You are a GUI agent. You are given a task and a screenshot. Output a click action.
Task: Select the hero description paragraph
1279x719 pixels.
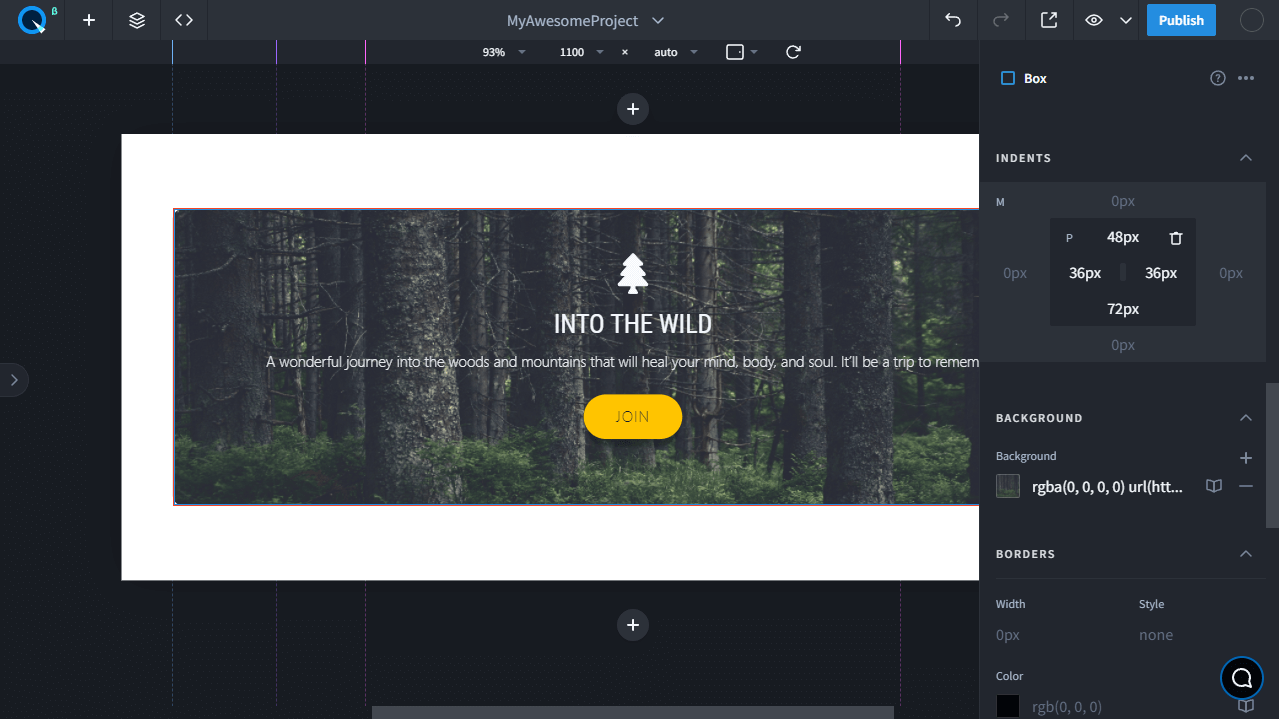tap(622, 362)
